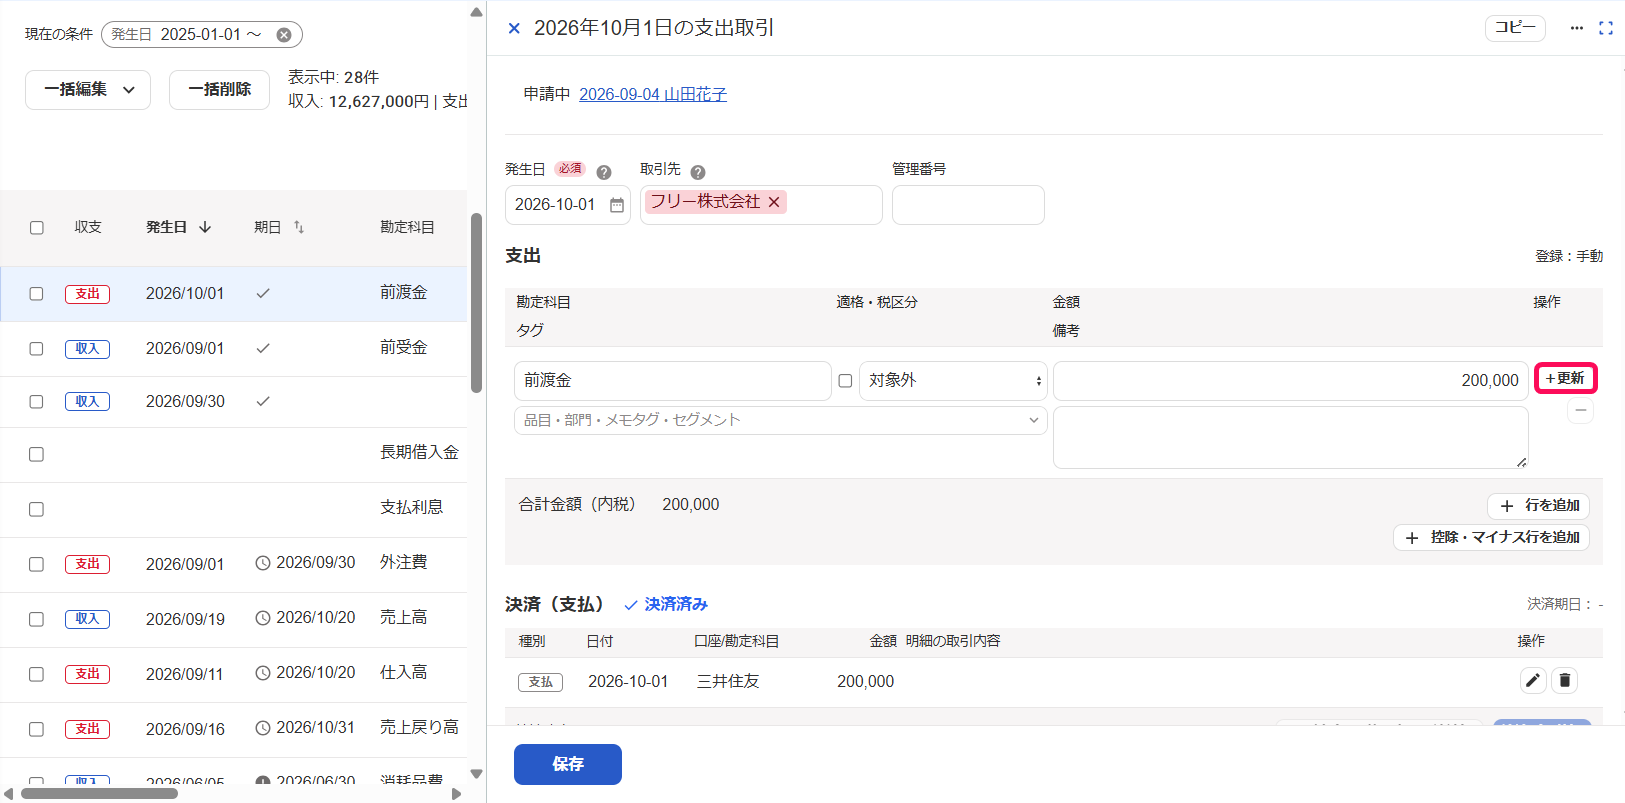Image resolution: width=1625 pixels, height=803 pixels.
Task: Click clock icon on 仕入高 row due date
Action: pos(263,673)
